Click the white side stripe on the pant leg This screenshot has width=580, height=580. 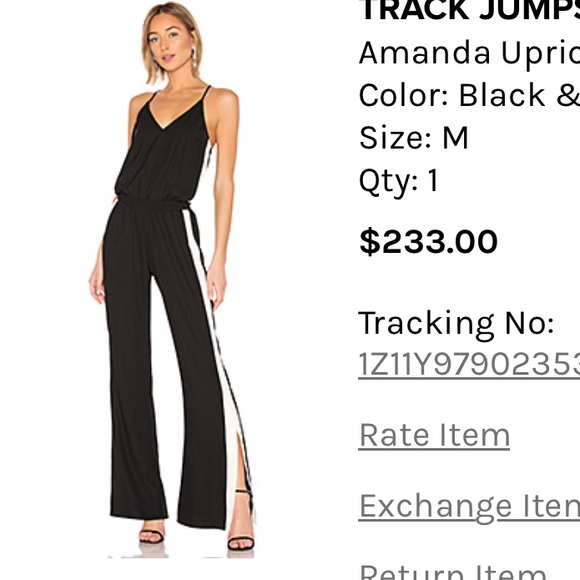[209, 333]
